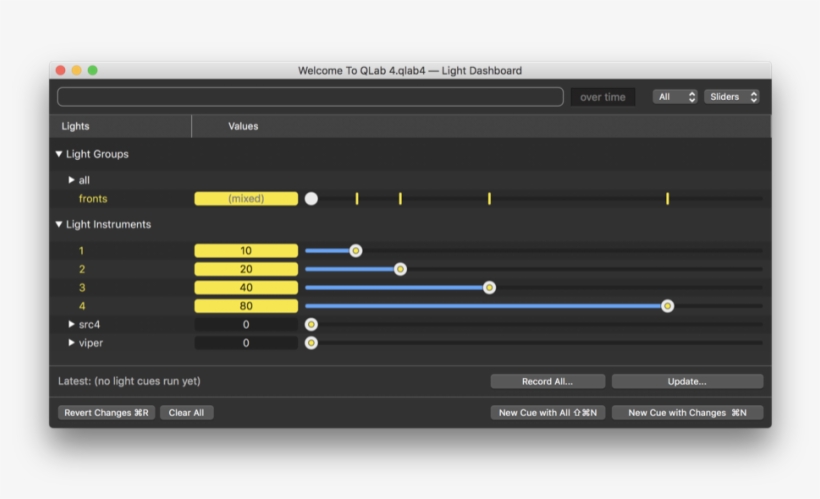Select instrument 1 label
820x499 pixels.
(81, 251)
